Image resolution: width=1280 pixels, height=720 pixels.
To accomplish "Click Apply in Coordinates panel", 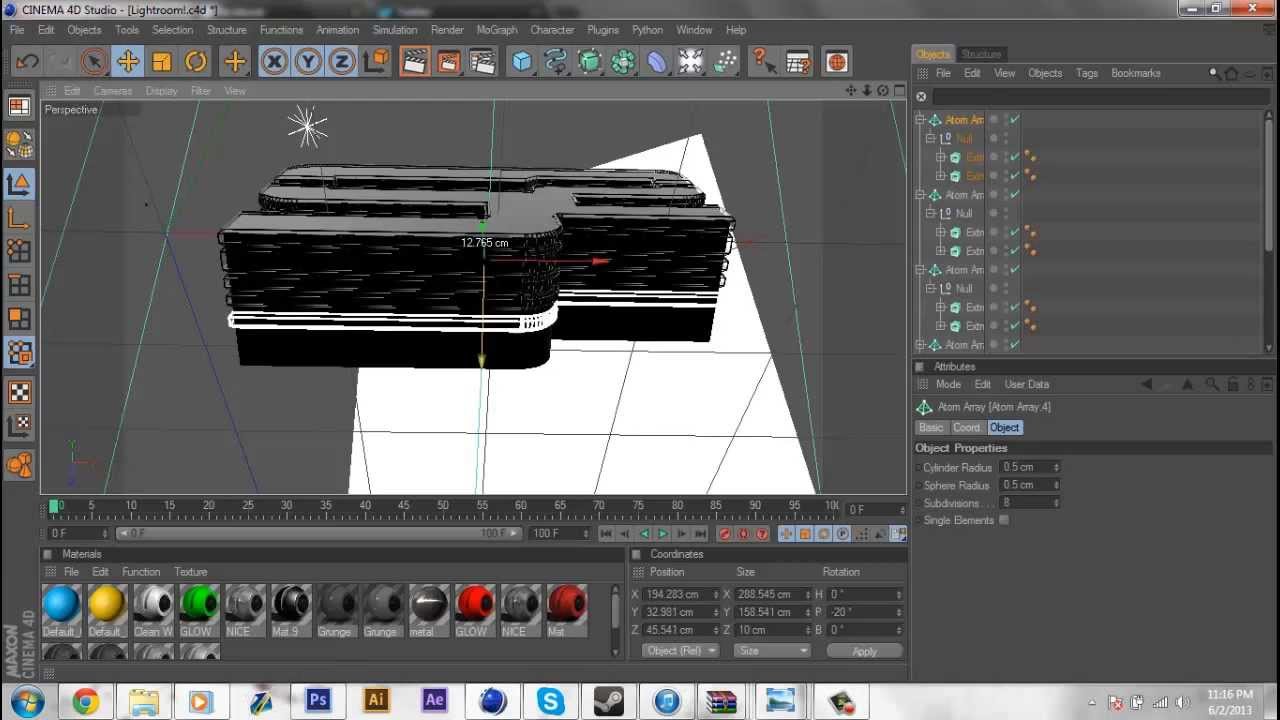I will pyautogui.click(x=864, y=651).
